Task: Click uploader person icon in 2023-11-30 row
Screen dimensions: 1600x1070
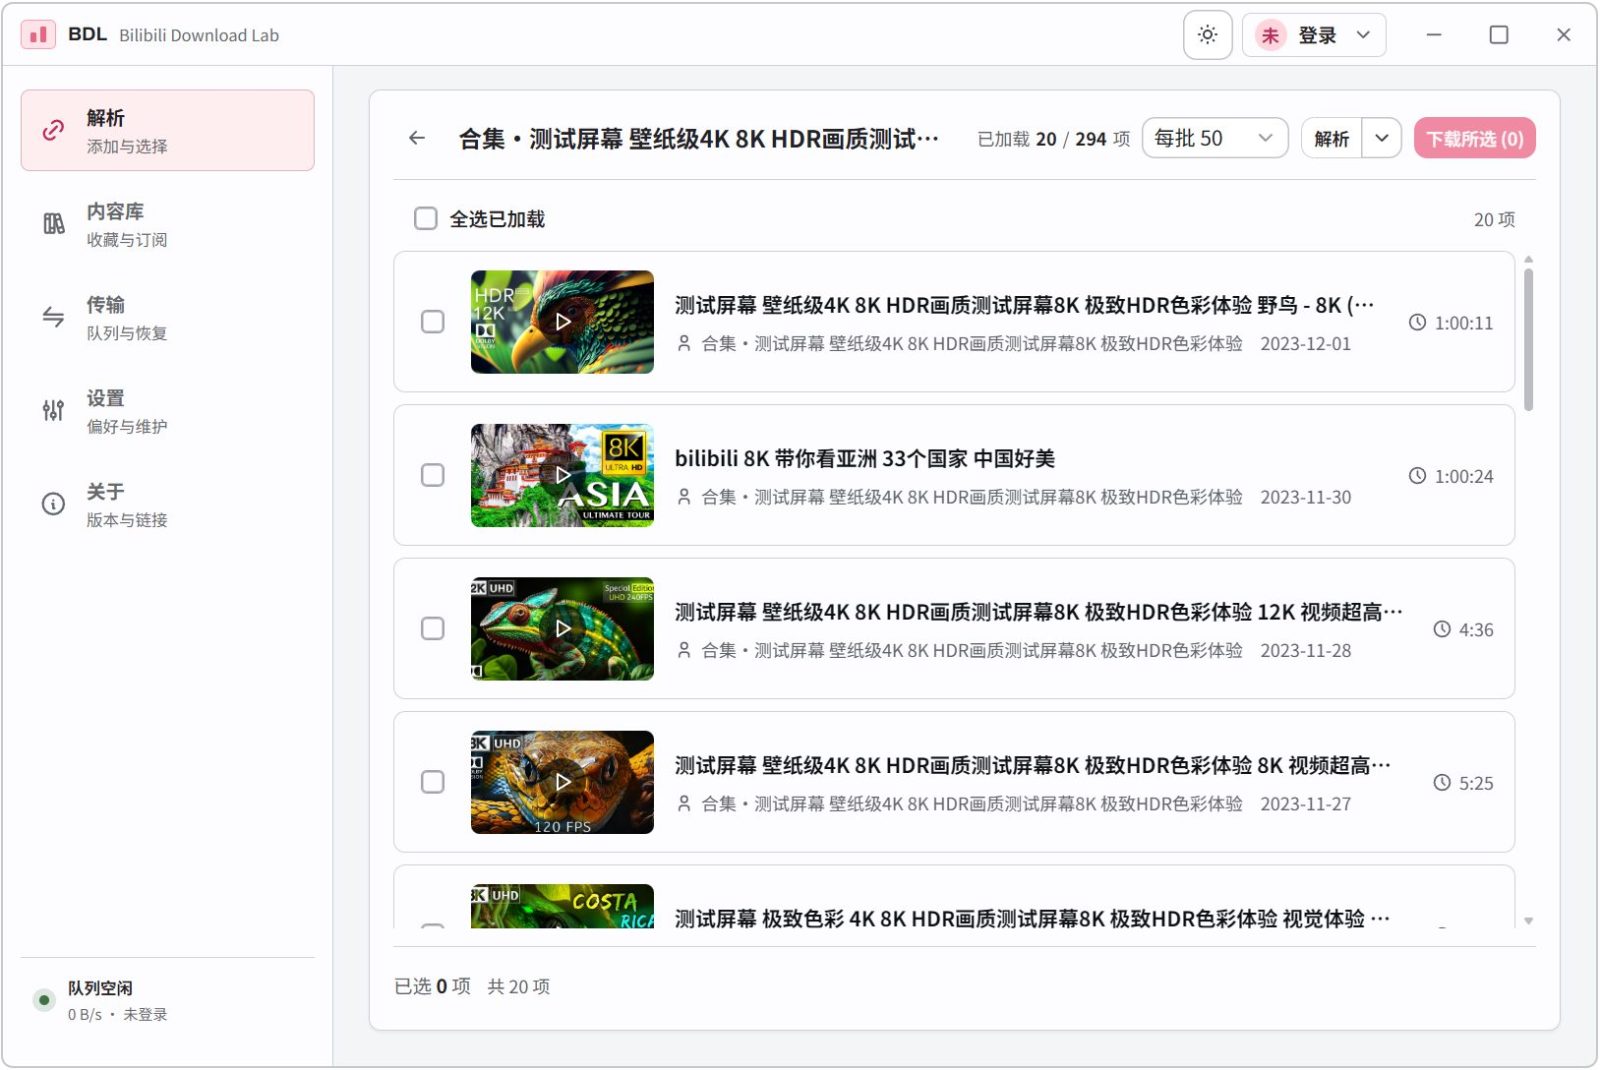Action: pyautogui.click(x=684, y=497)
